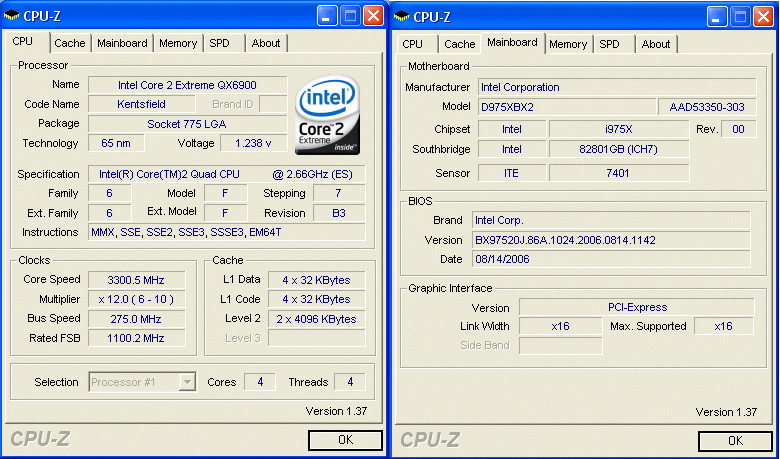Click the empty Level 3 cache field
The image size is (780, 459).
(x=316, y=339)
